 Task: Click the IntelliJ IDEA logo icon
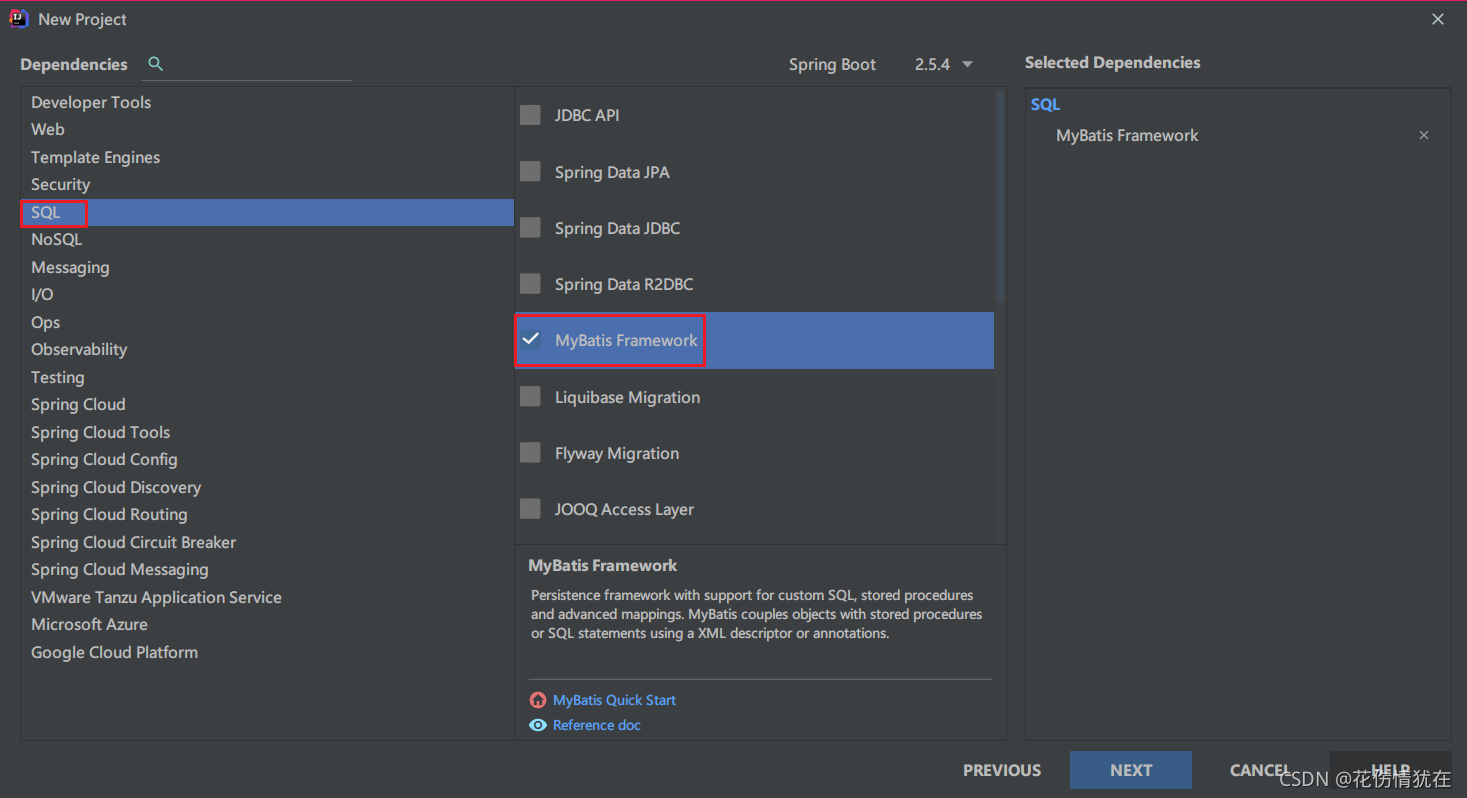[19, 19]
